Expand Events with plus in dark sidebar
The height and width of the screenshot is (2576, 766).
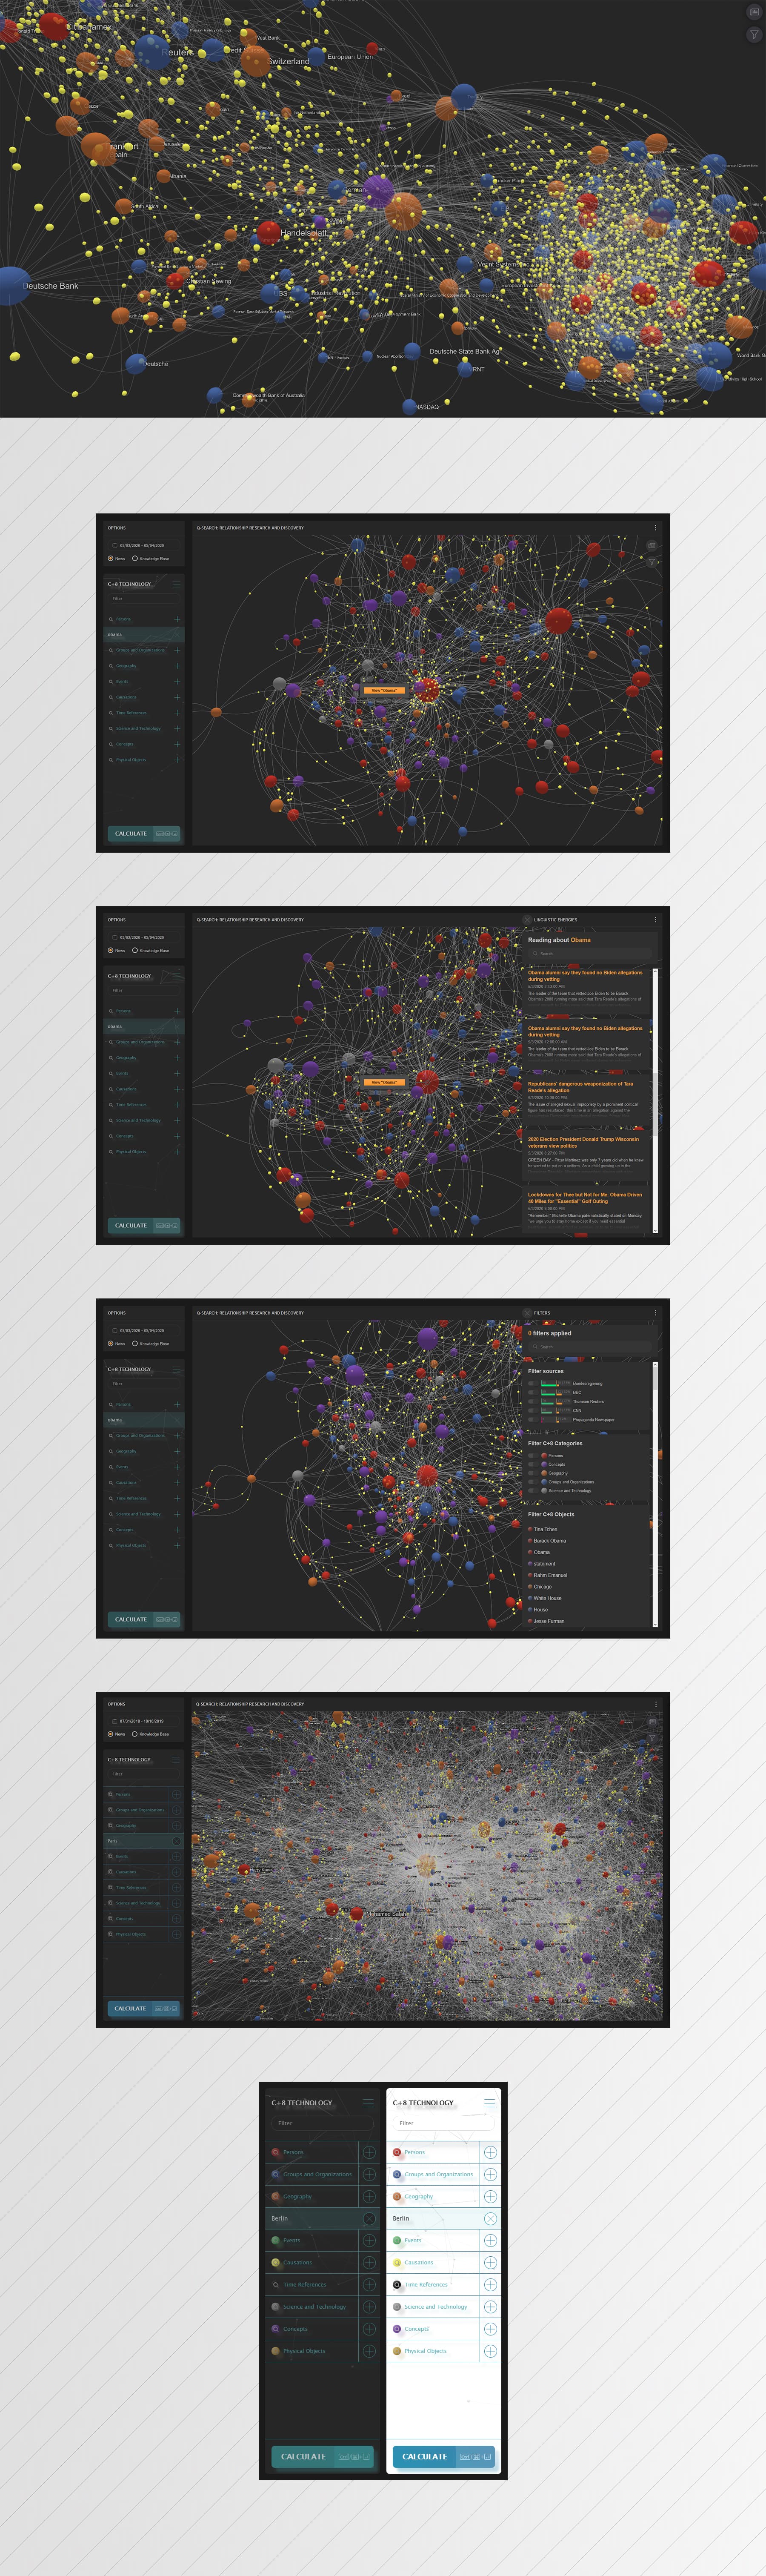(x=369, y=2240)
